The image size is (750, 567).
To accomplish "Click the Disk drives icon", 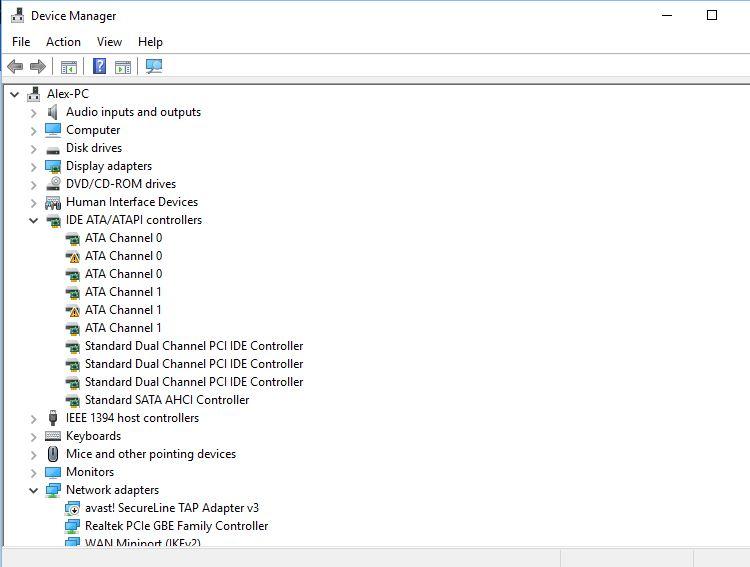I will [53, 150].
